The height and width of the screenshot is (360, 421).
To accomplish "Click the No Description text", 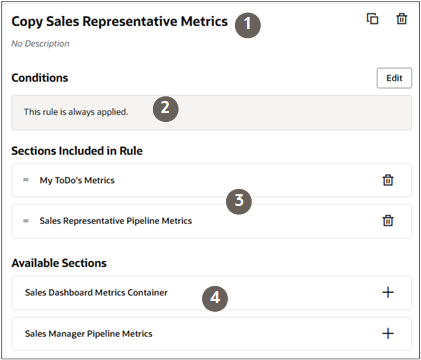I will tap(40, 44).
